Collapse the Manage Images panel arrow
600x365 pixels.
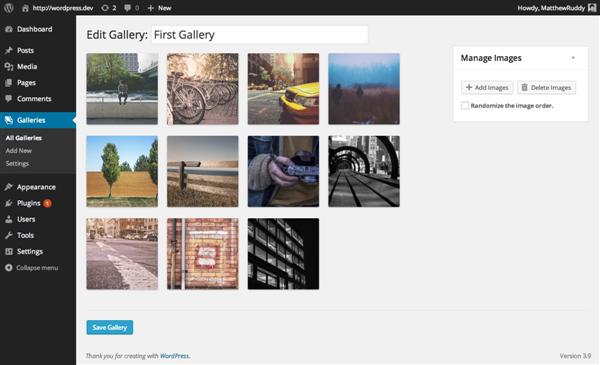point(573,58)
